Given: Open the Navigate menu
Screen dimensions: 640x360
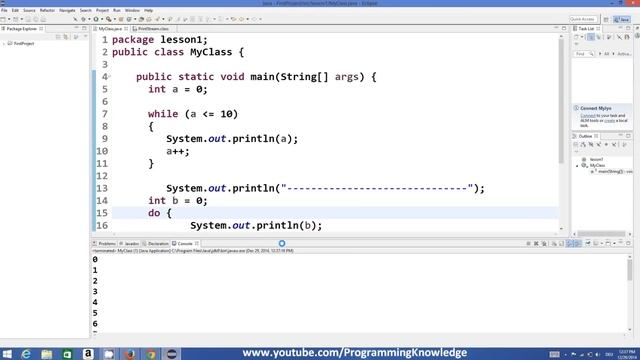Looking at the screenshot, I should pos(67,10).
